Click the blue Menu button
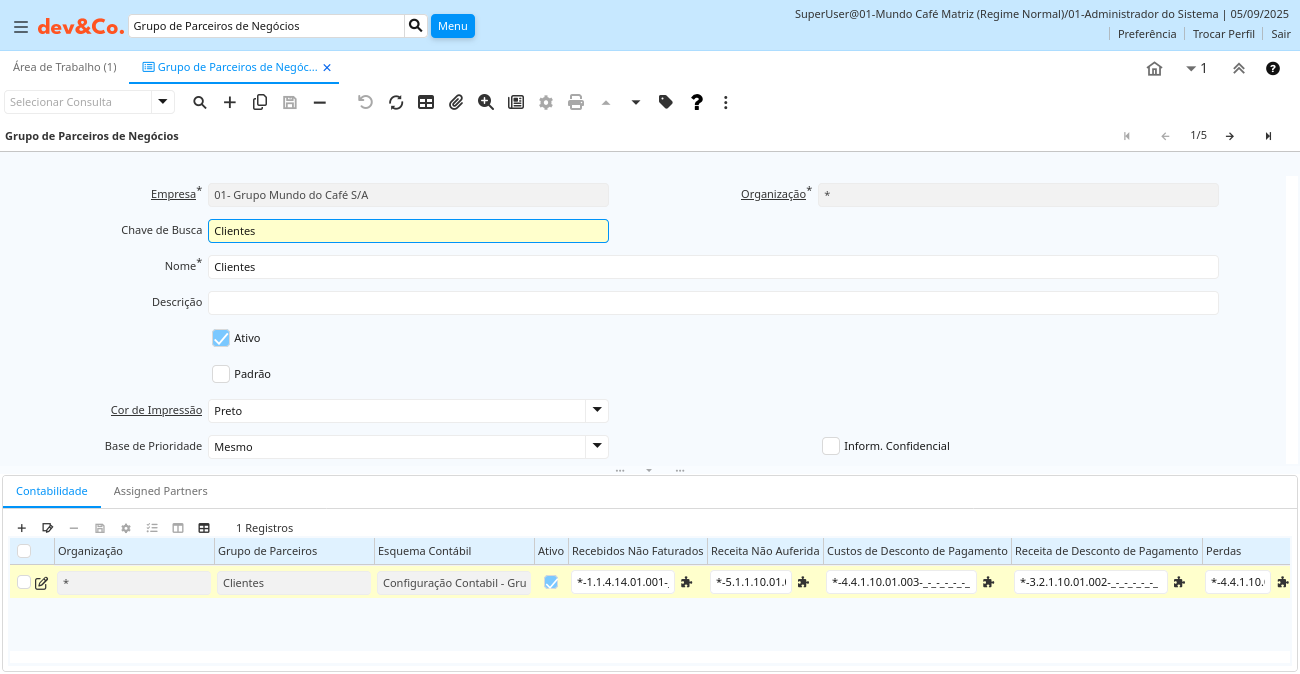The height and width of the screenshot is (674, 1300). tap(452, 26)
